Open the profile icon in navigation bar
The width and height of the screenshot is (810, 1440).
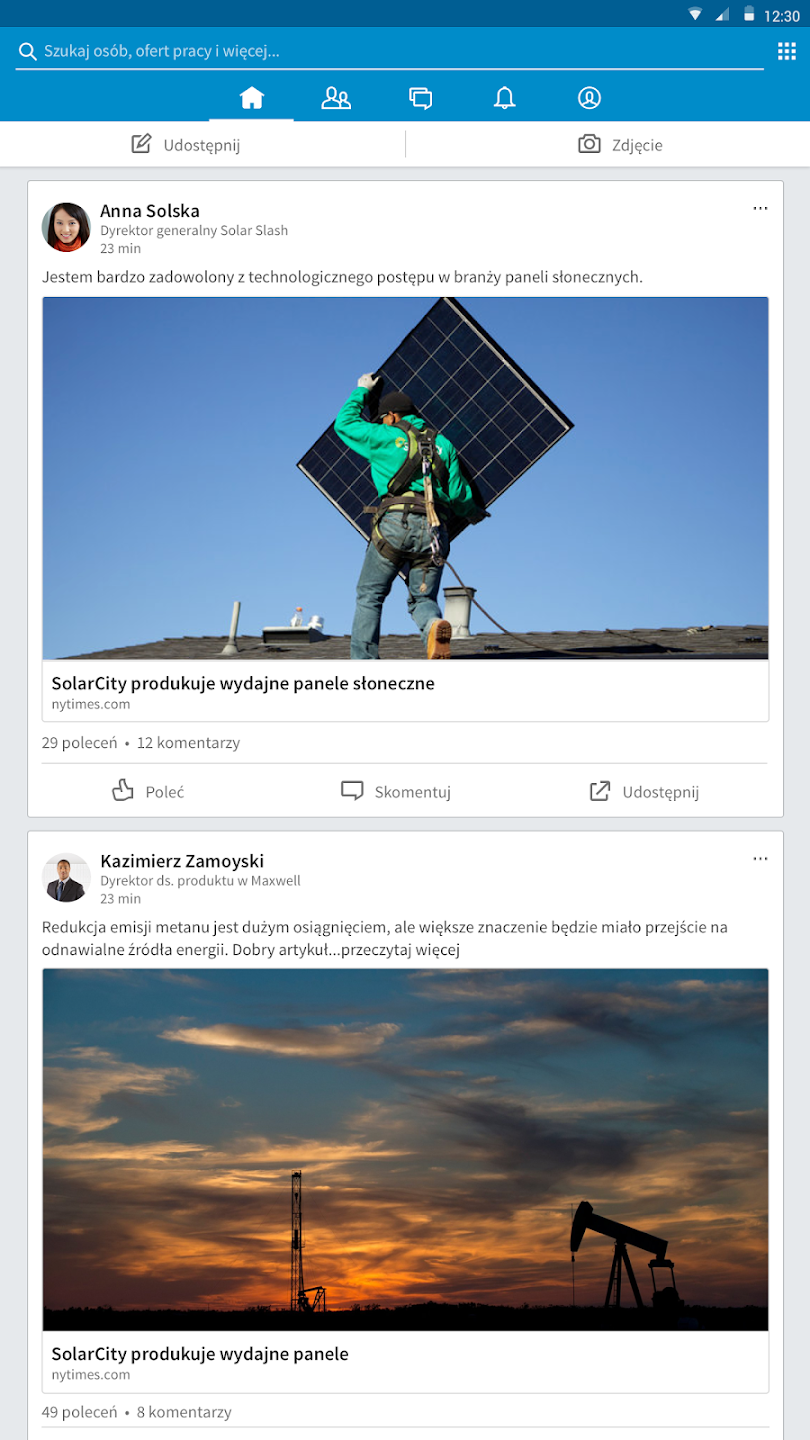(589, 98)
